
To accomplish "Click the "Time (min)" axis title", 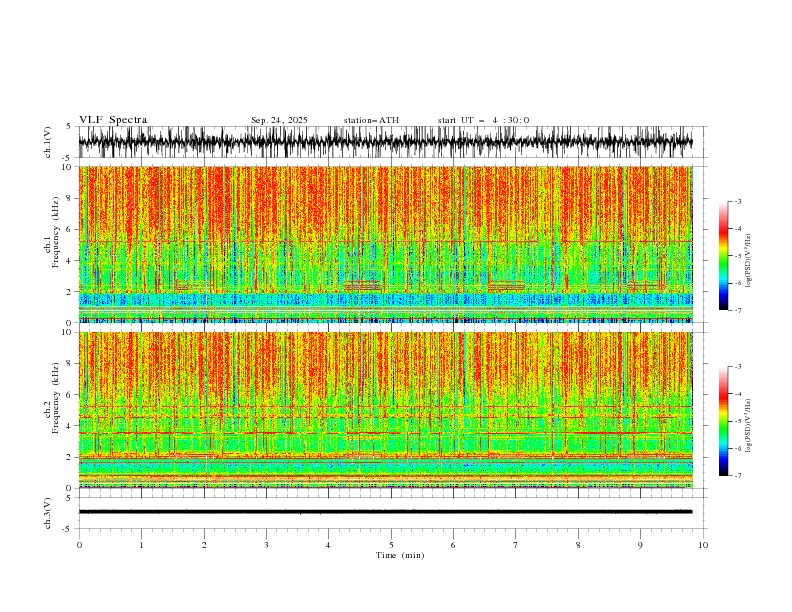I will click(x=400, y=555).
